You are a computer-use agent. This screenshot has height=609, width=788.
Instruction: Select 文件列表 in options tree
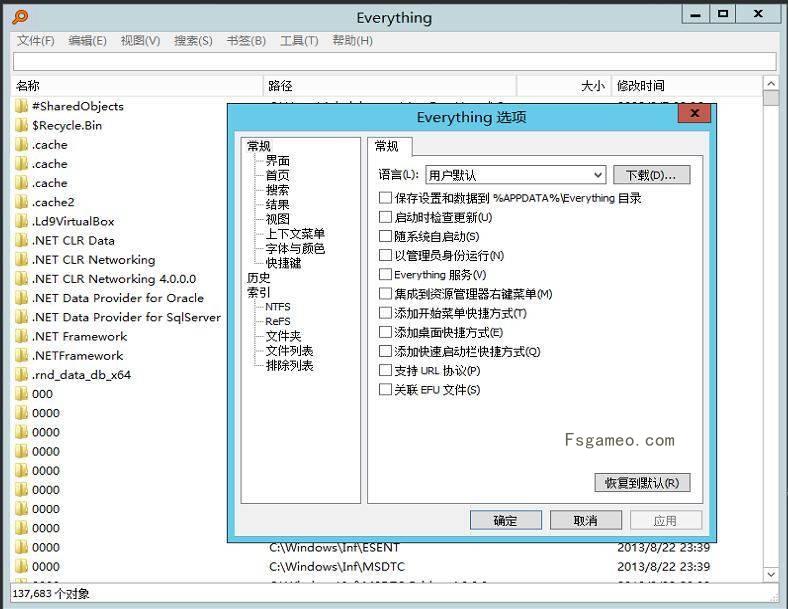coord(289,351)
